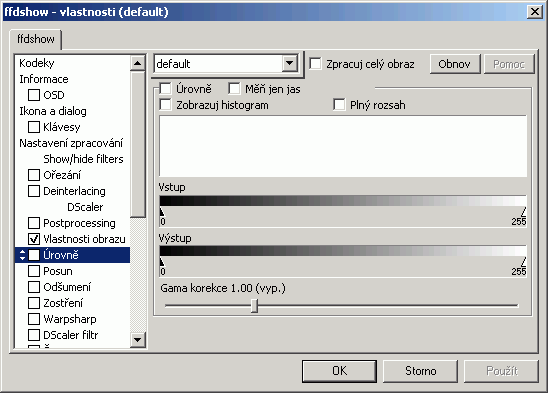Toggle the OSD checkbox in the list
This screenshot has width=548, height=393.
pyautogui.click(x=34, y=95)
